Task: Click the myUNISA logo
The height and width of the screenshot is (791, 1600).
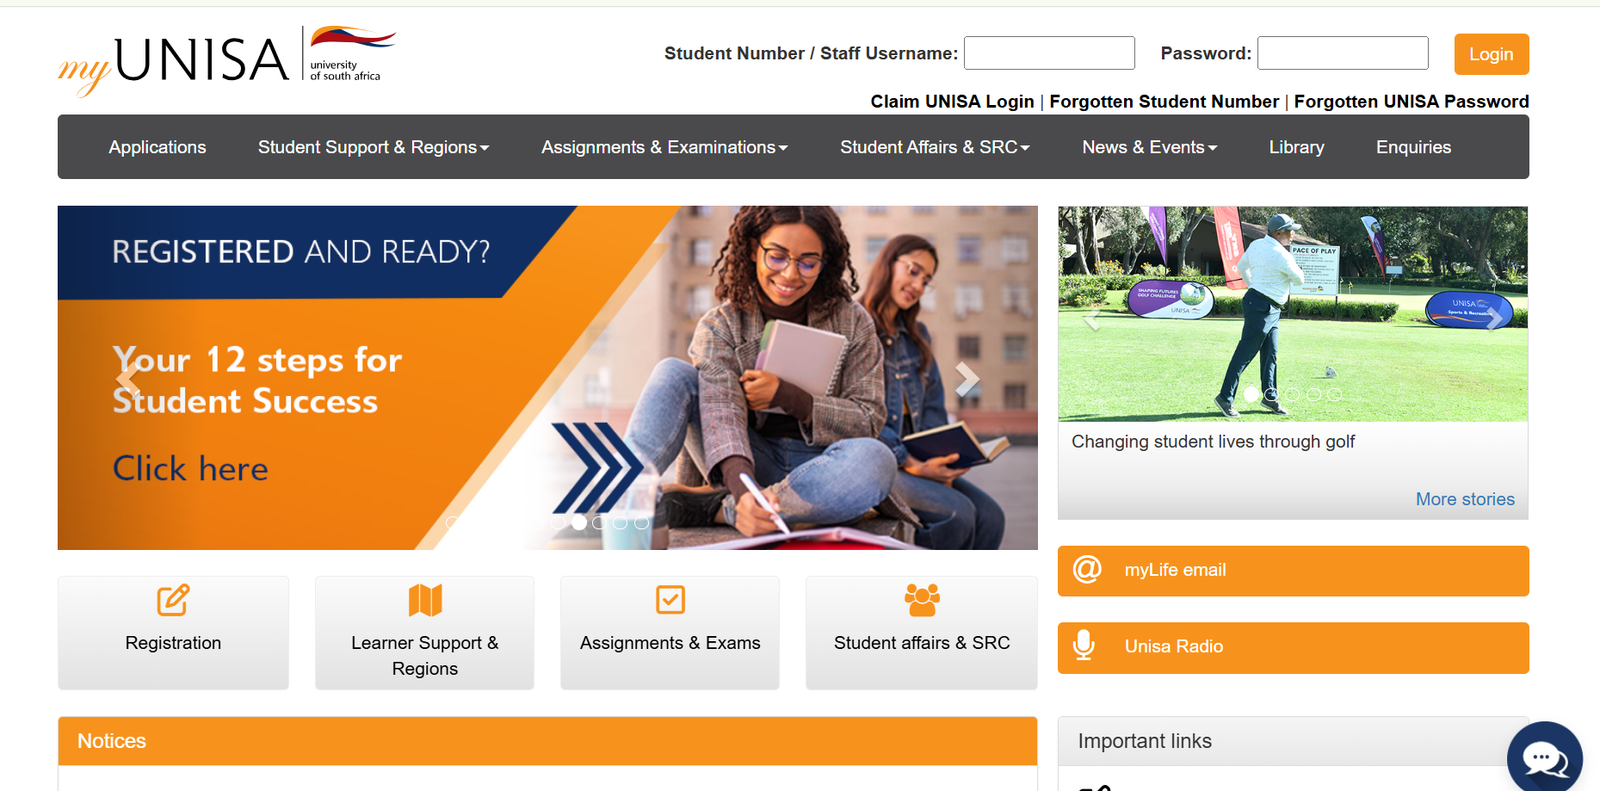Action: [x=227, y=60]
